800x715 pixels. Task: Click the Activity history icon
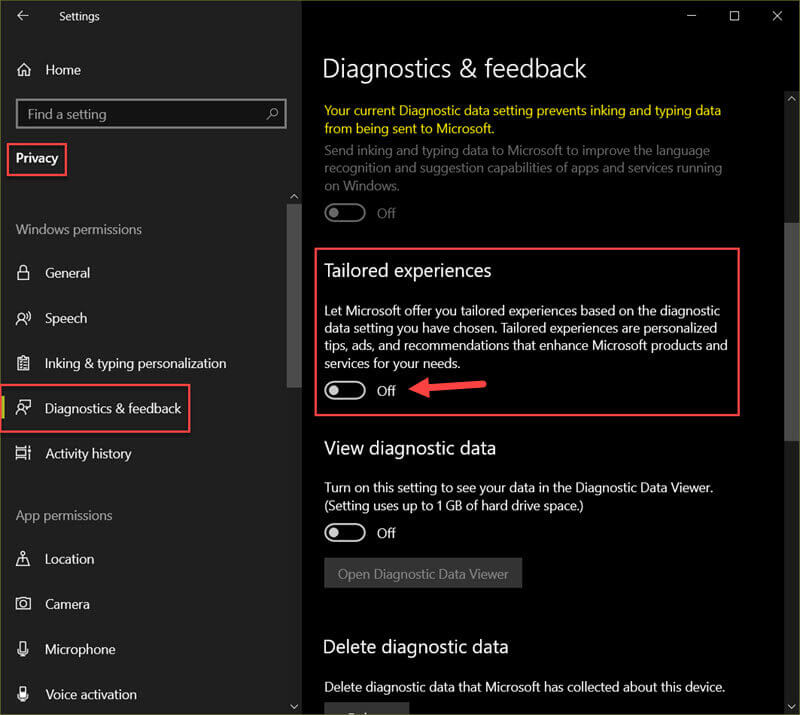click(x=23, y=453)
